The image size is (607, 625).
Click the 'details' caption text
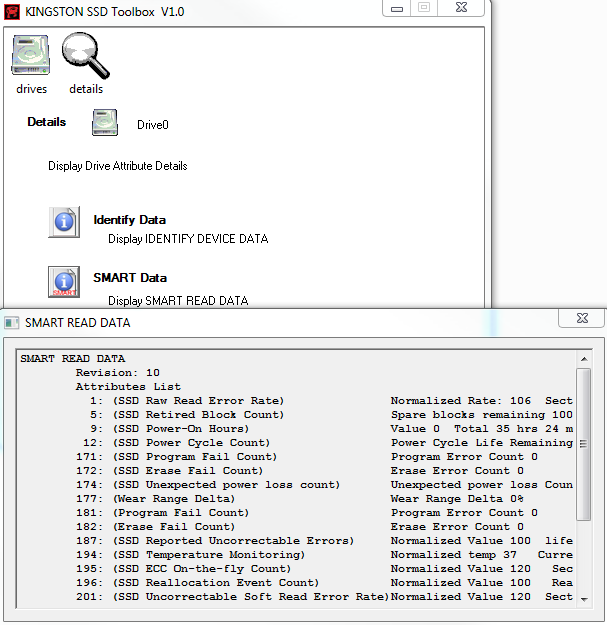[x=86, y=89]
